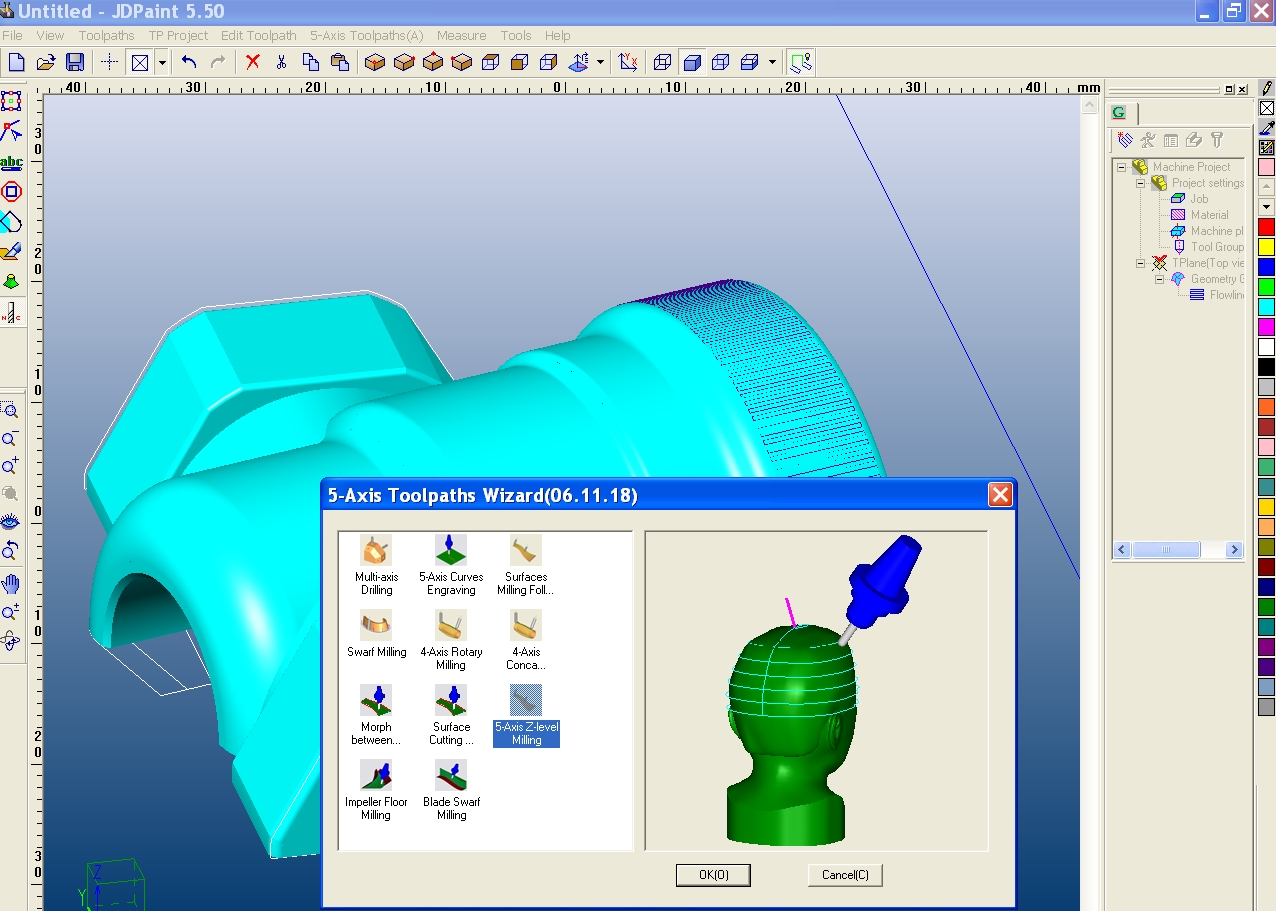This screenshot has height=911, width=1276.
Task: Choose Blade Swarf Milling icon
Action: (x=451, y=790)
